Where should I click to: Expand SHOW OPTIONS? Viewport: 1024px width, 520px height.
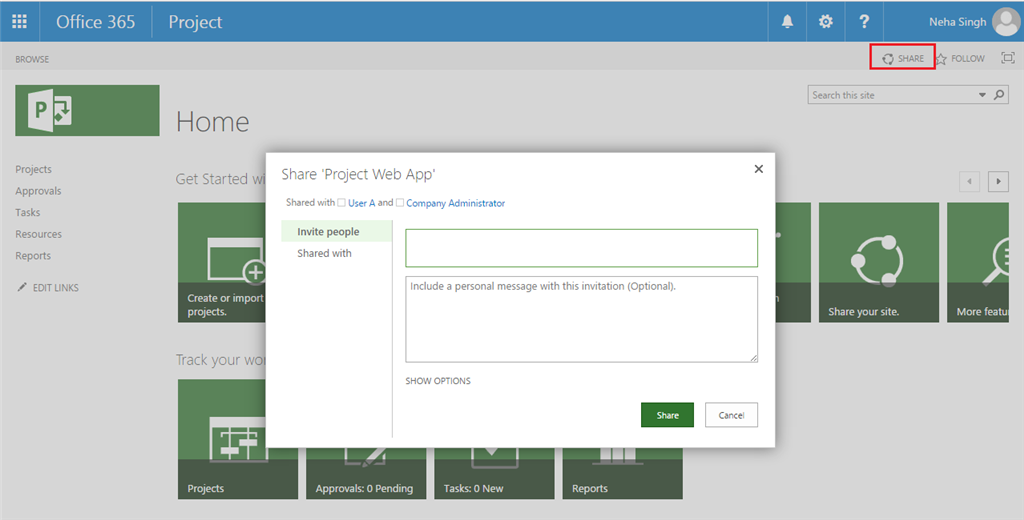pyautogui.click(x=438, y=381)
